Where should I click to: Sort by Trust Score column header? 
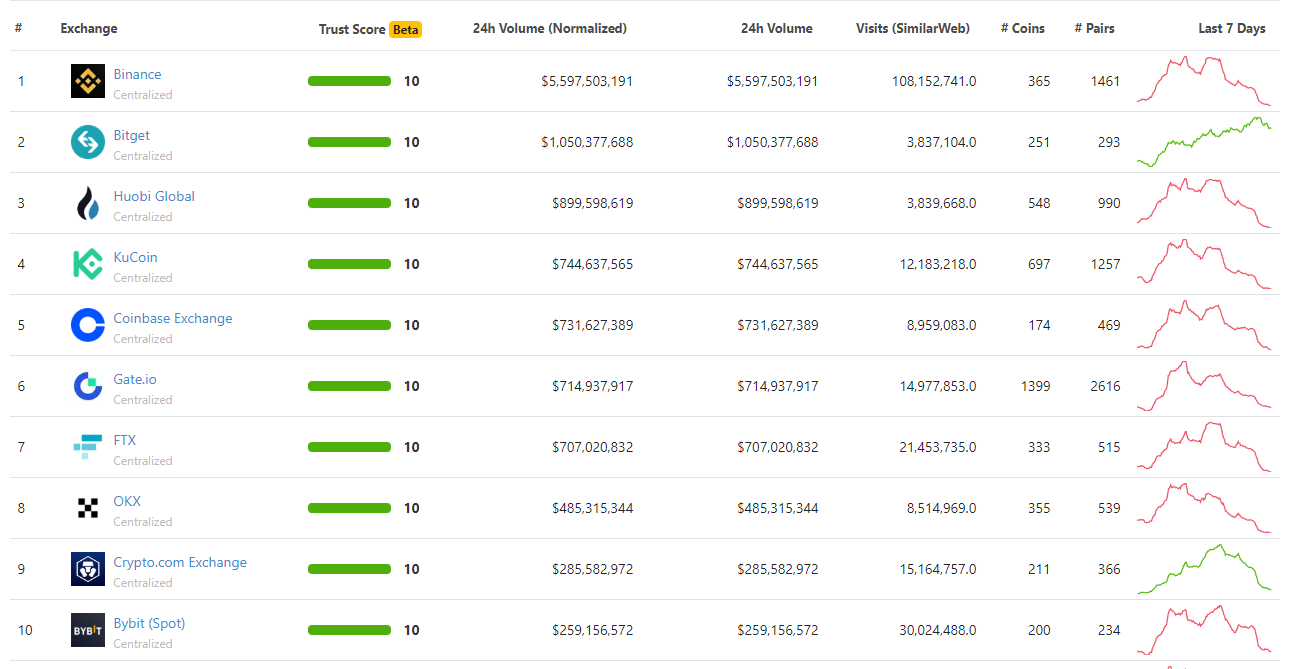351,29
